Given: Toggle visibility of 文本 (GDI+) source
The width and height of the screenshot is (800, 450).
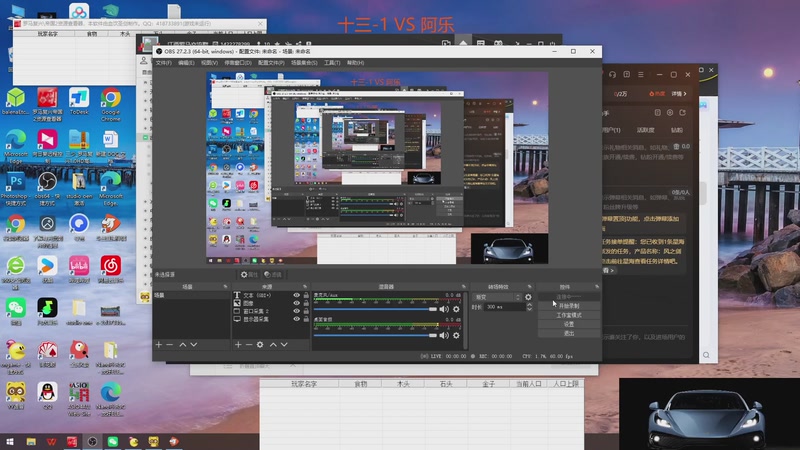Looking at the screenshot, I should [296, 295].
